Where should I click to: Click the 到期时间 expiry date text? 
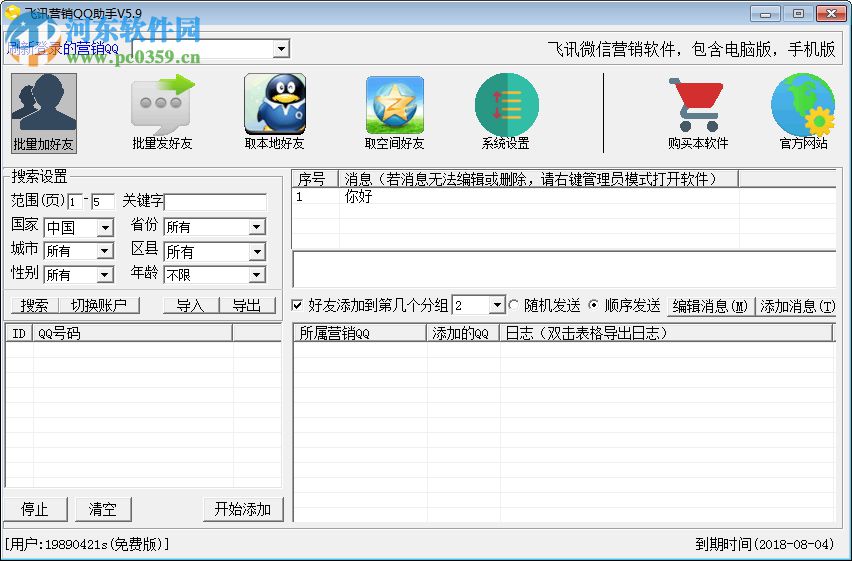pyautogui.click(x=765, y=544)
